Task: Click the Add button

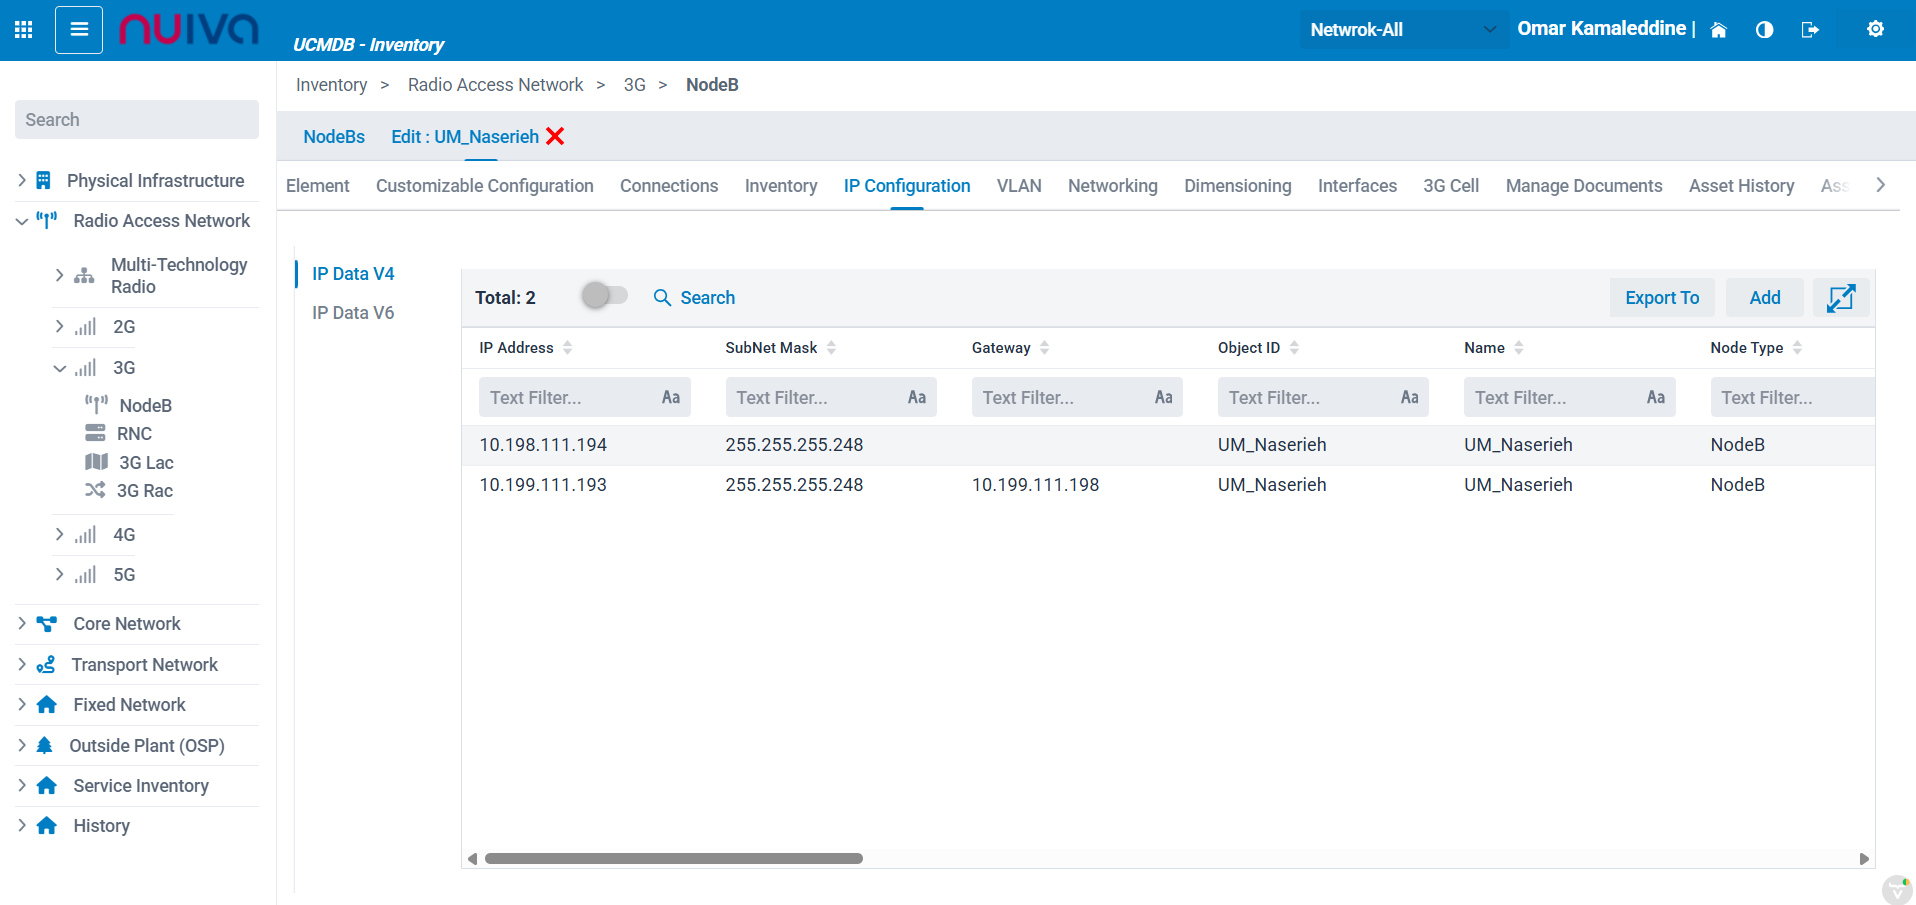Action: click(1764, 298)
